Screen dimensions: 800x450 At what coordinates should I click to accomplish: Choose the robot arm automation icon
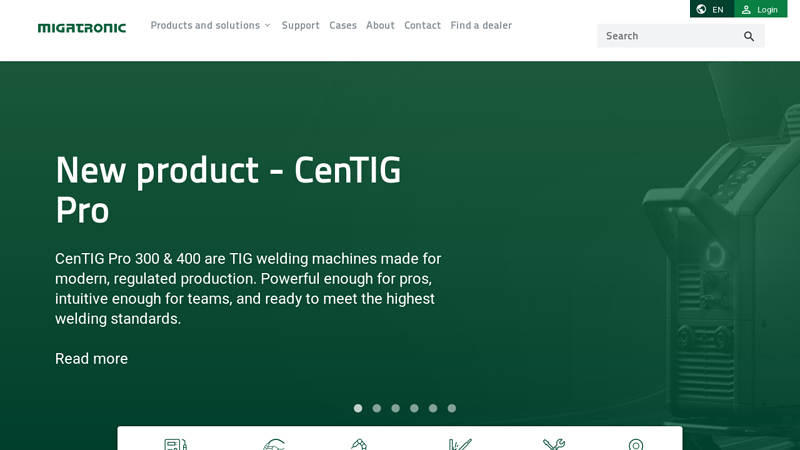pyautogui.click(x=359, y=444)
